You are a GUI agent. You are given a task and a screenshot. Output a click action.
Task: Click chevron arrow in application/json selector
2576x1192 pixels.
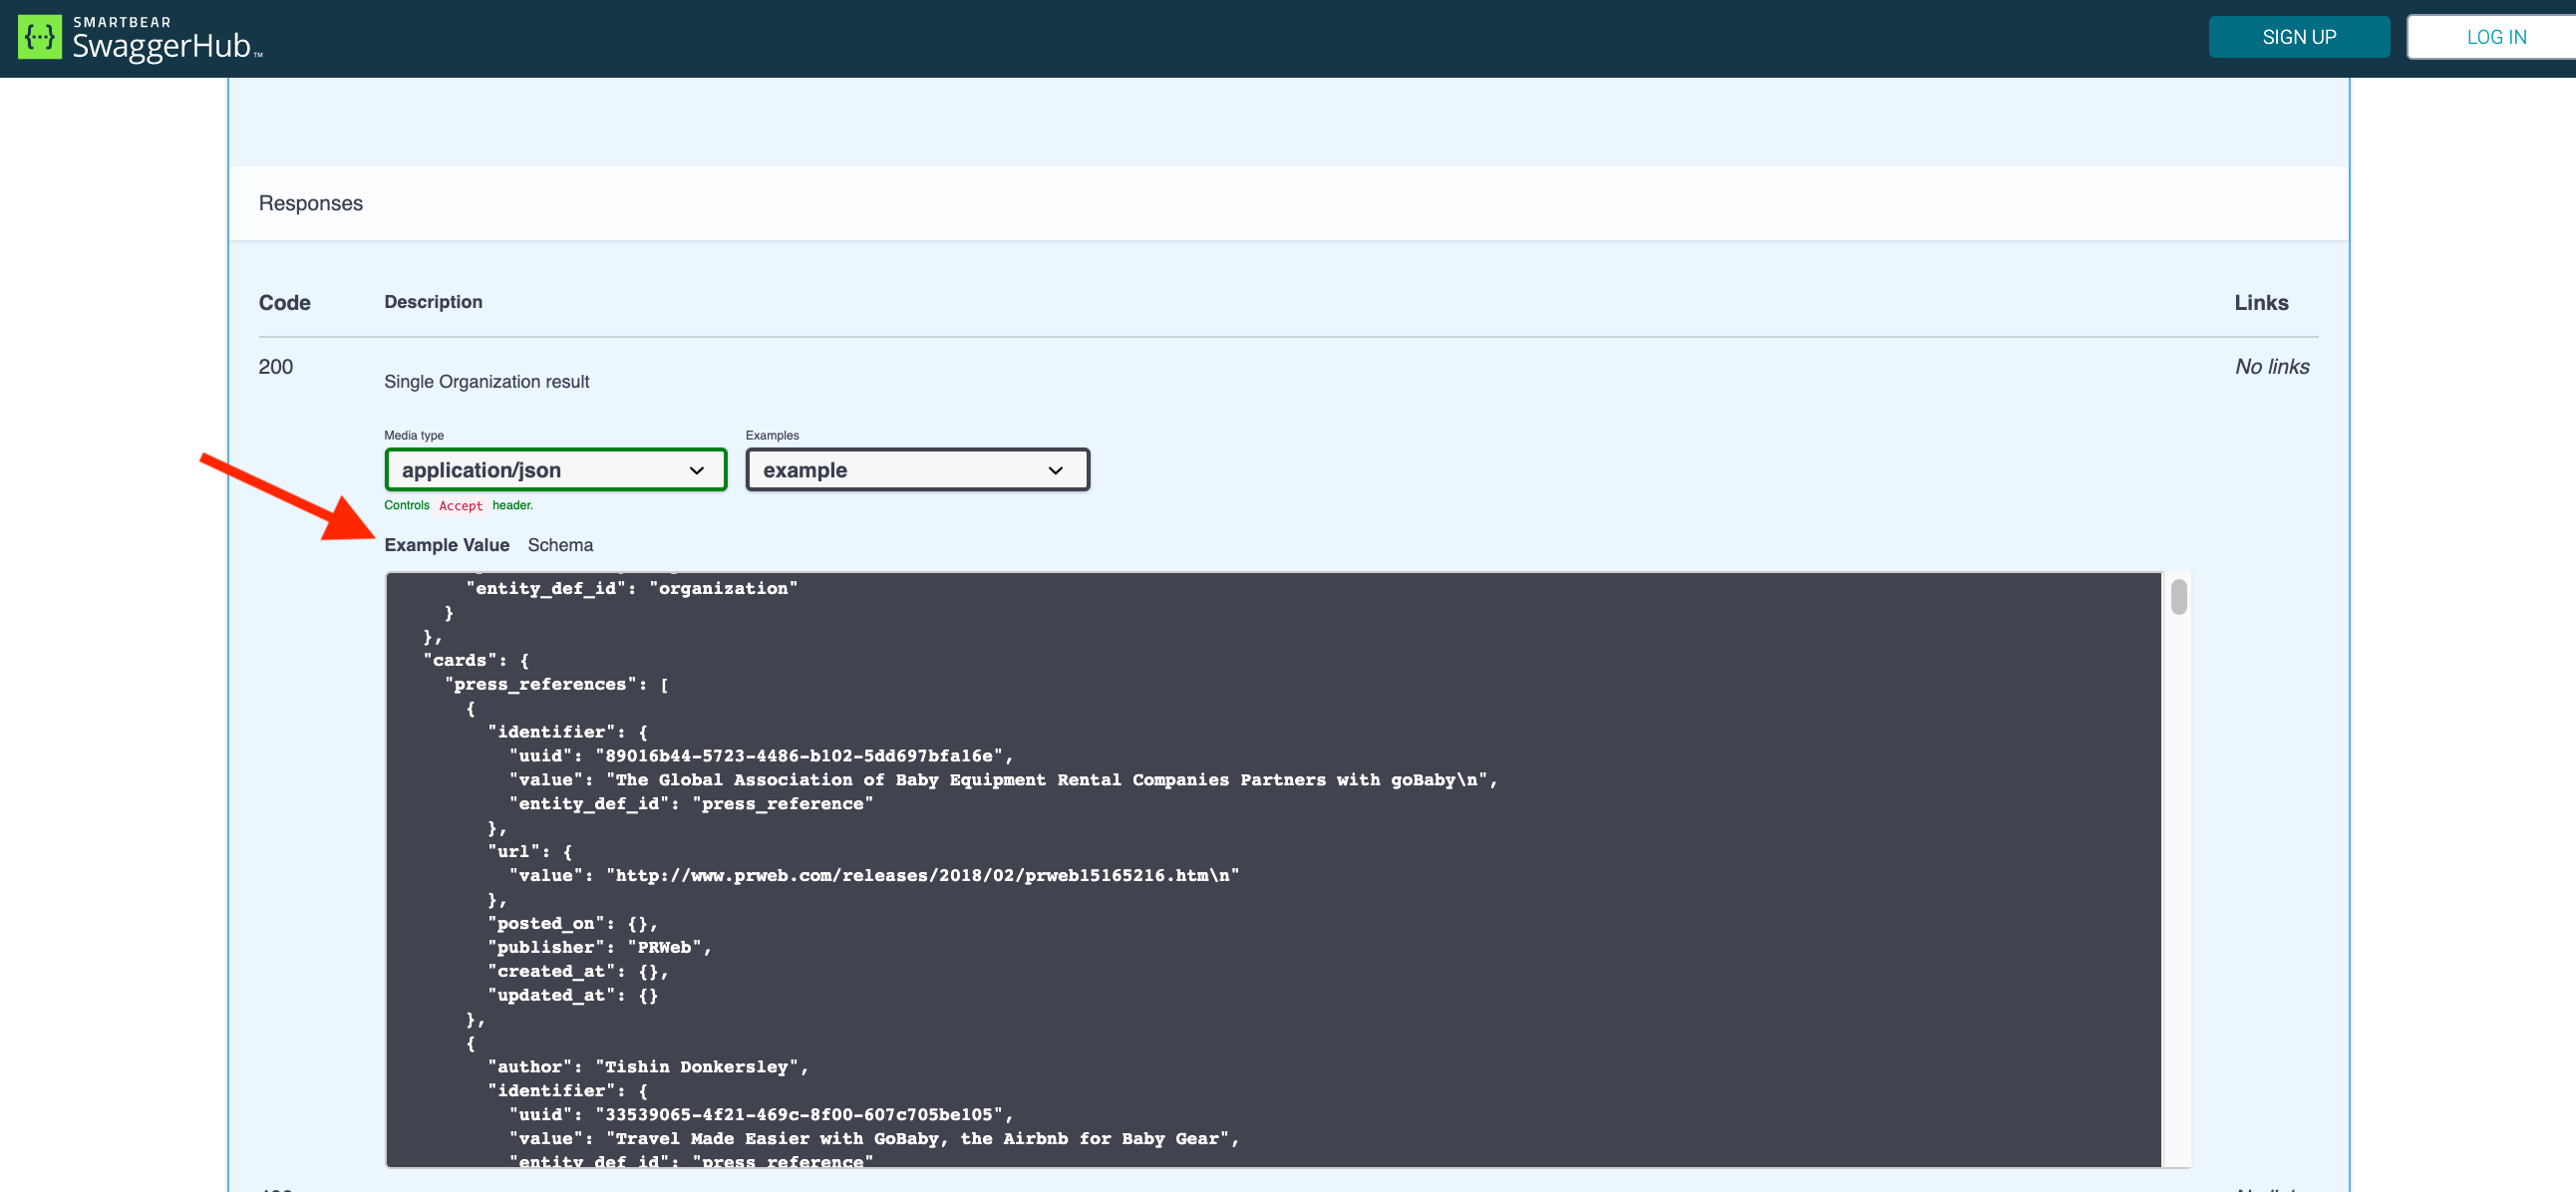click(x=697, y=471)
